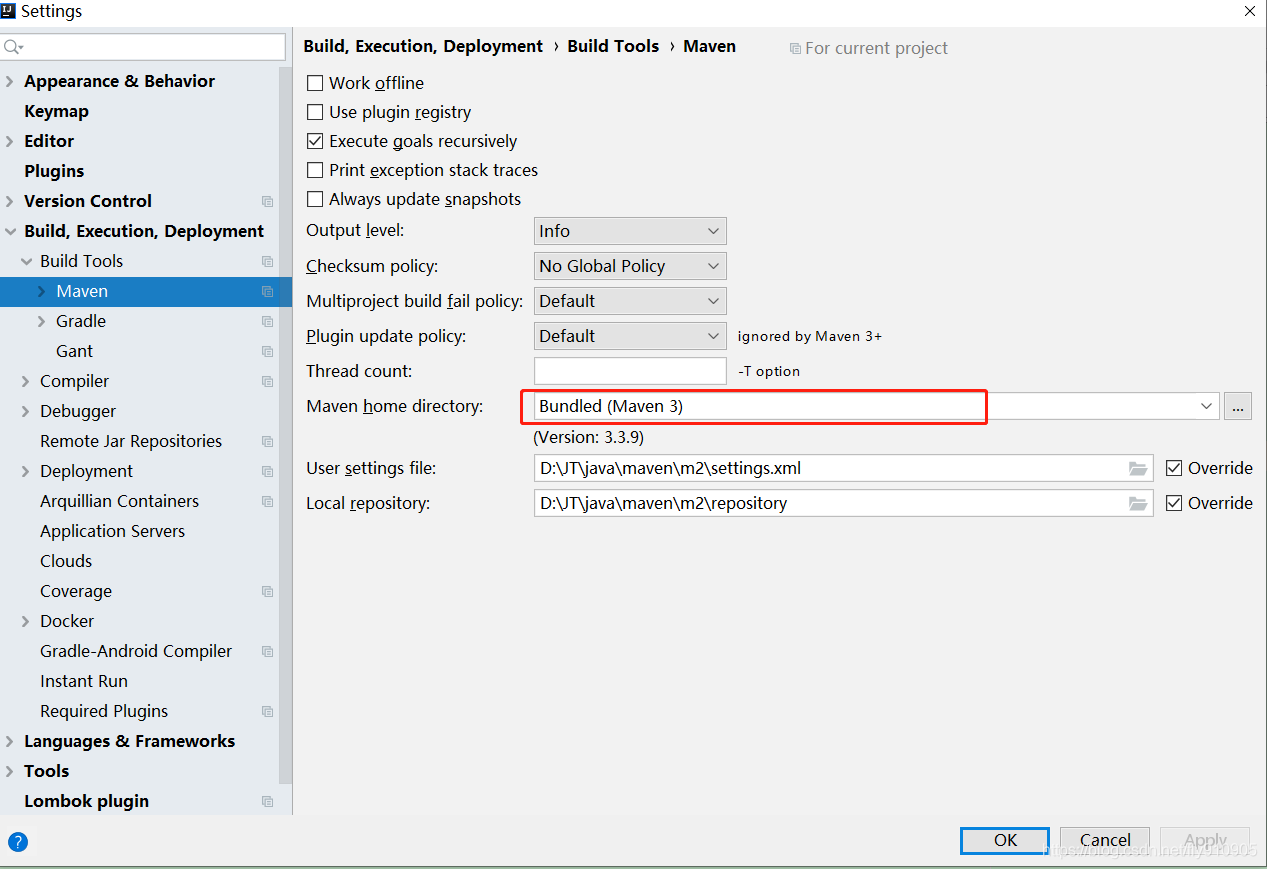Click the settings search field
Image resolution: width=1267 pixels, height=869 pixels.
pyautogui.click(x=143, y=47)
